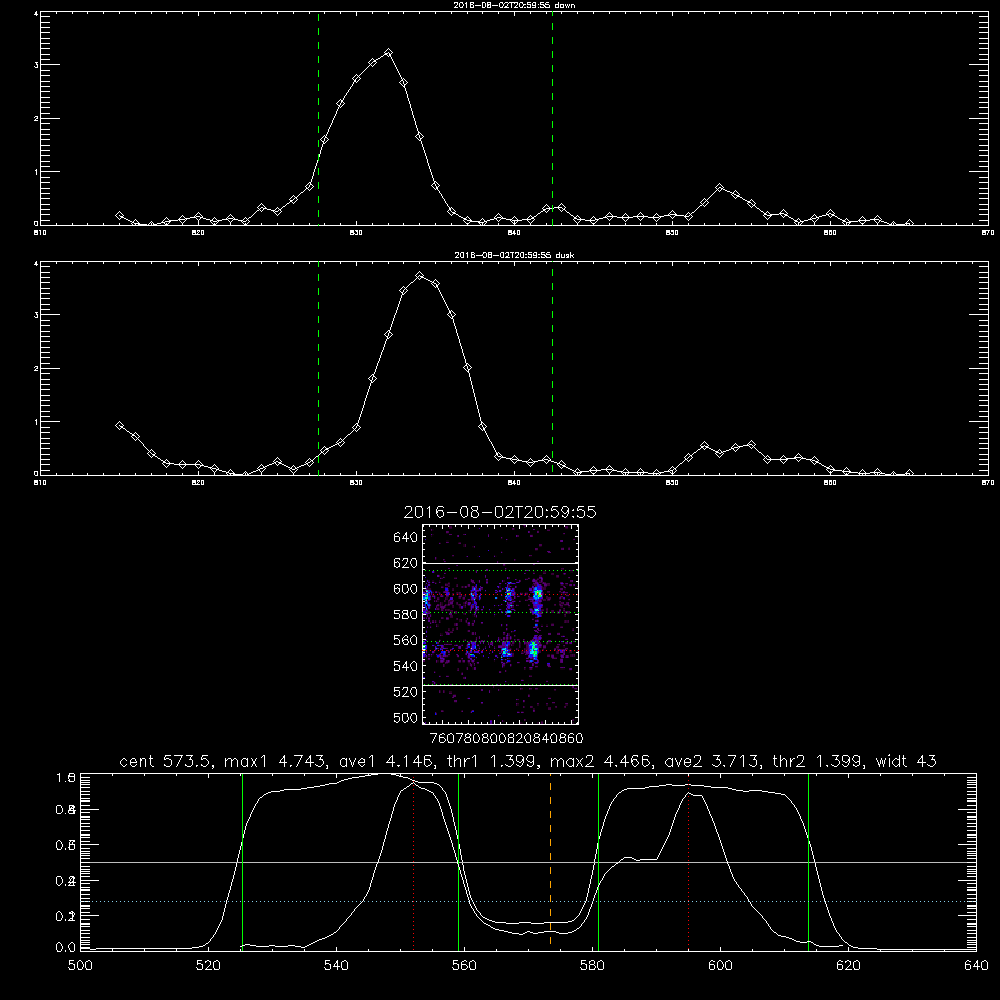1000x1000 pixels.
Task: Click the 'widt 43' value
Action: [x=906, y=761]
